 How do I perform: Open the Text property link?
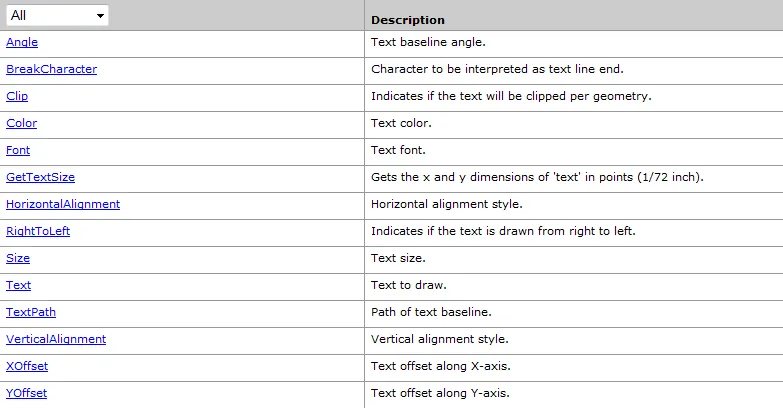(18, 285)
